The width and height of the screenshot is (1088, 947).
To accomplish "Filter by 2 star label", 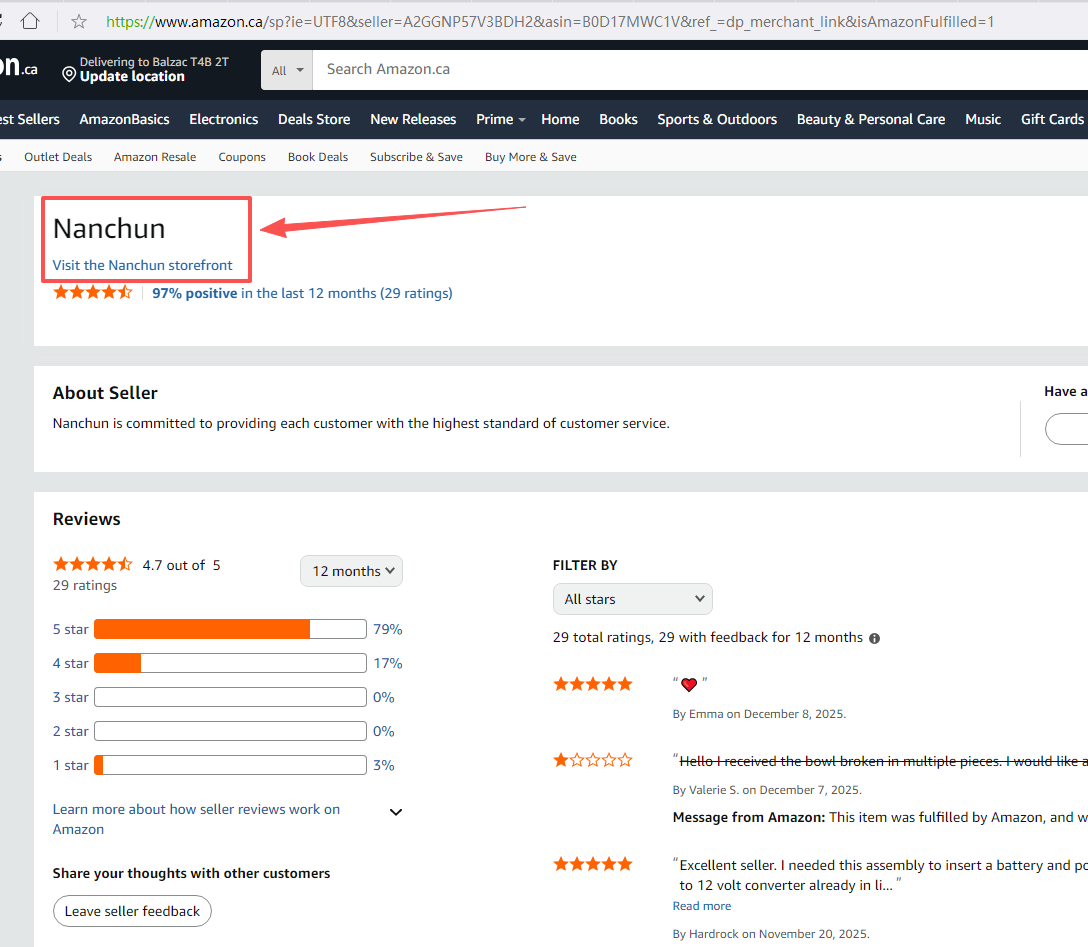I will 71,731.
